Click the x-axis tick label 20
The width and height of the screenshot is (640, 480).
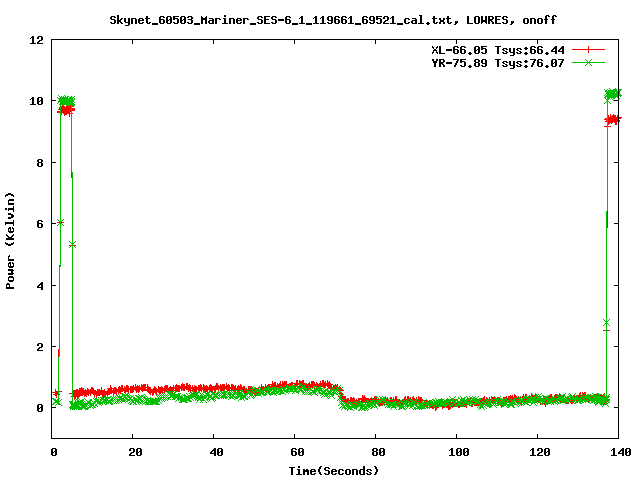tap(135, 452)
